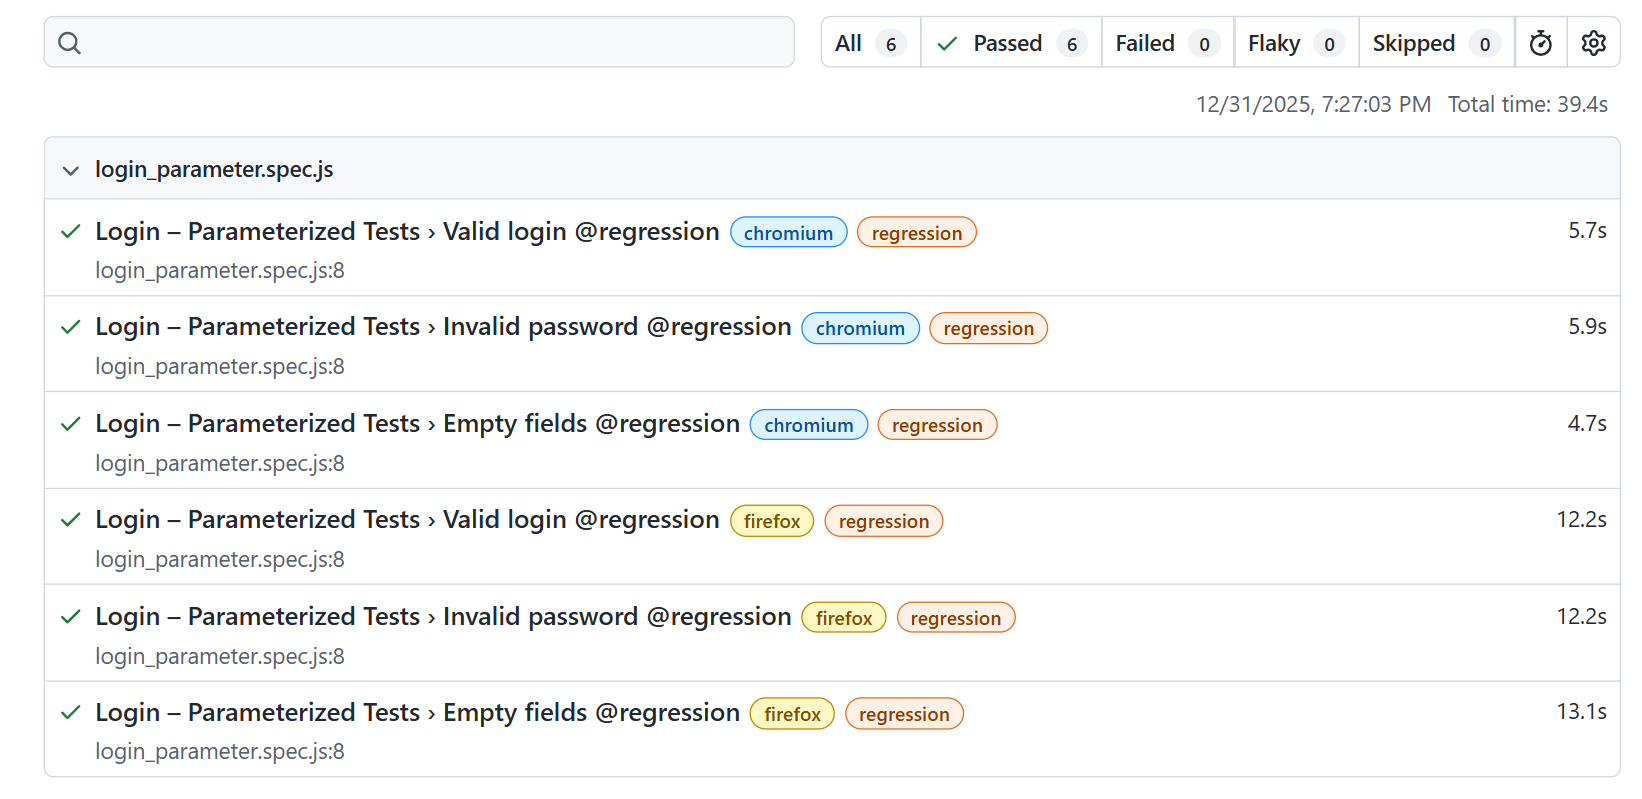Filter by Skipped tests

coord(1435,43)
